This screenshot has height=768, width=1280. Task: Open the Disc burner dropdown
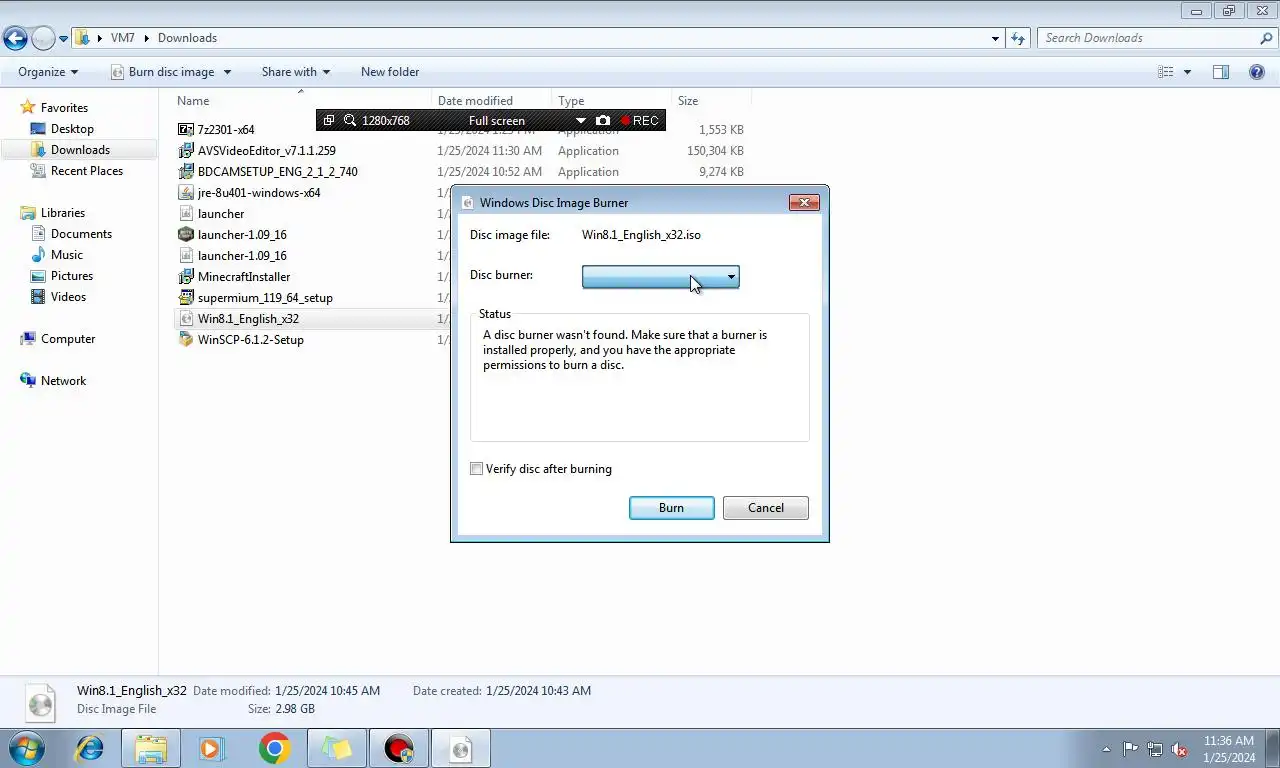pyautogui.click(x=660, y=277)
